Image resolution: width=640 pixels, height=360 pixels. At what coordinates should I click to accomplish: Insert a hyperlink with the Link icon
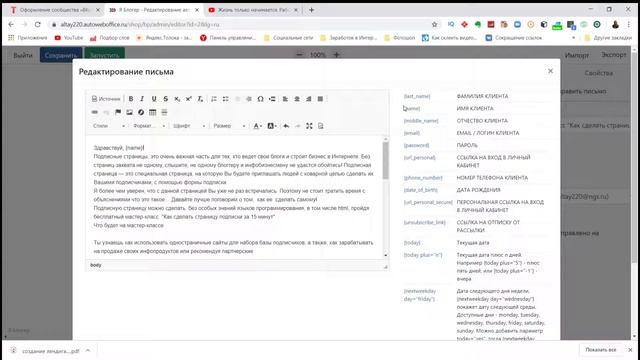[95, 112]
